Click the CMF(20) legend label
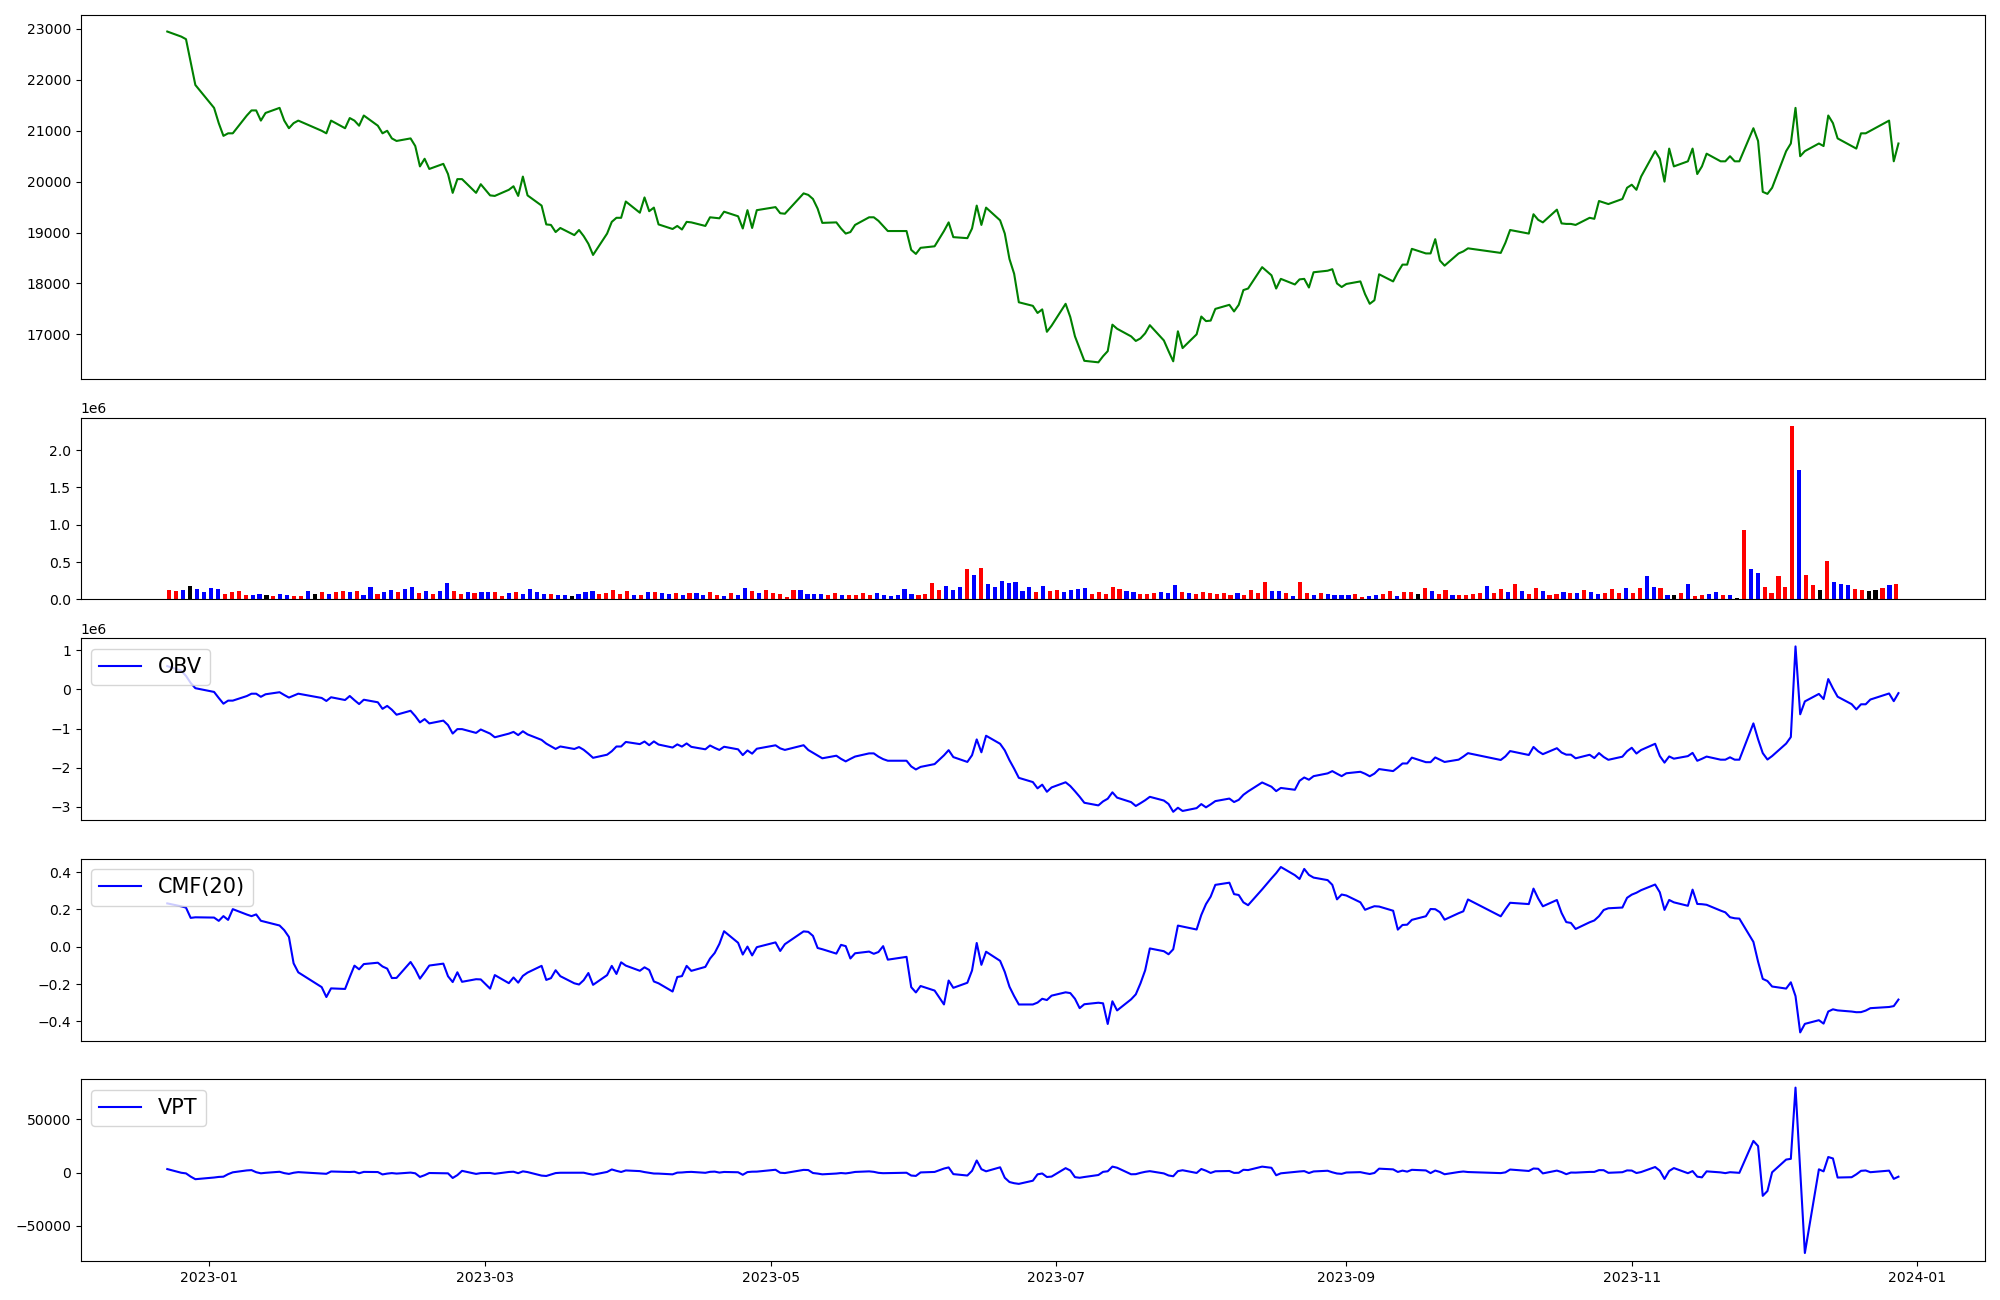 (x=200, y=887)
